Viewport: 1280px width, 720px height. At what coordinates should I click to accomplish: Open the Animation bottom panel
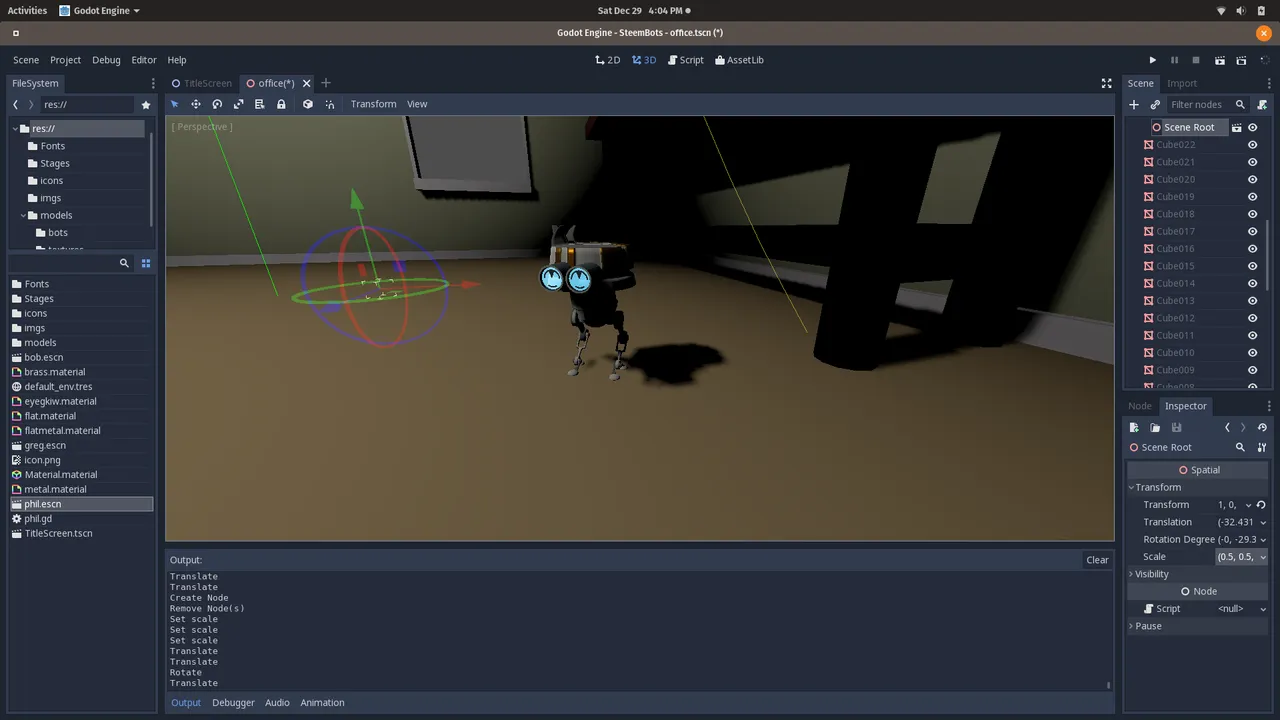click(322, 703)
